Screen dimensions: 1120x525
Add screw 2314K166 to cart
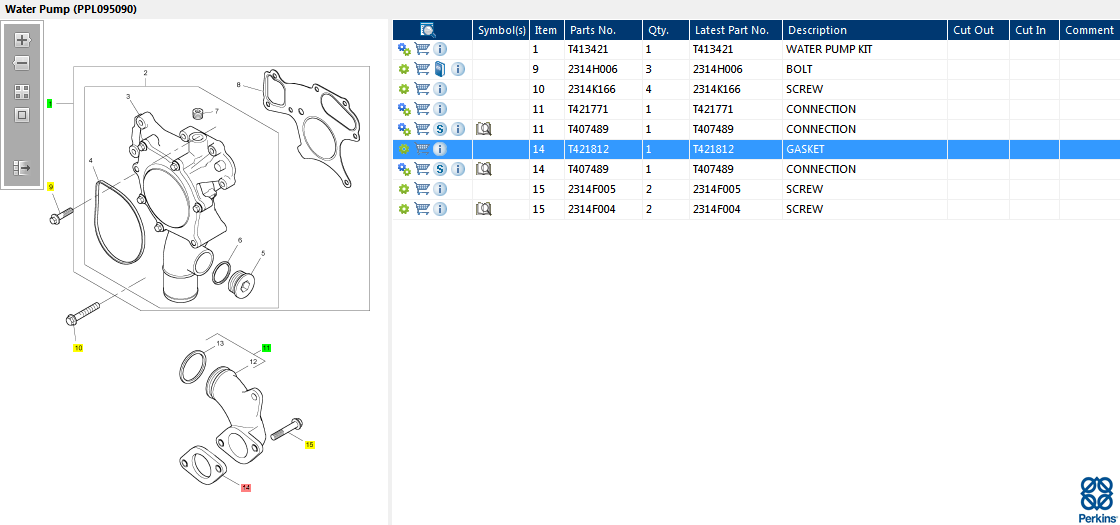click(422, 89)
